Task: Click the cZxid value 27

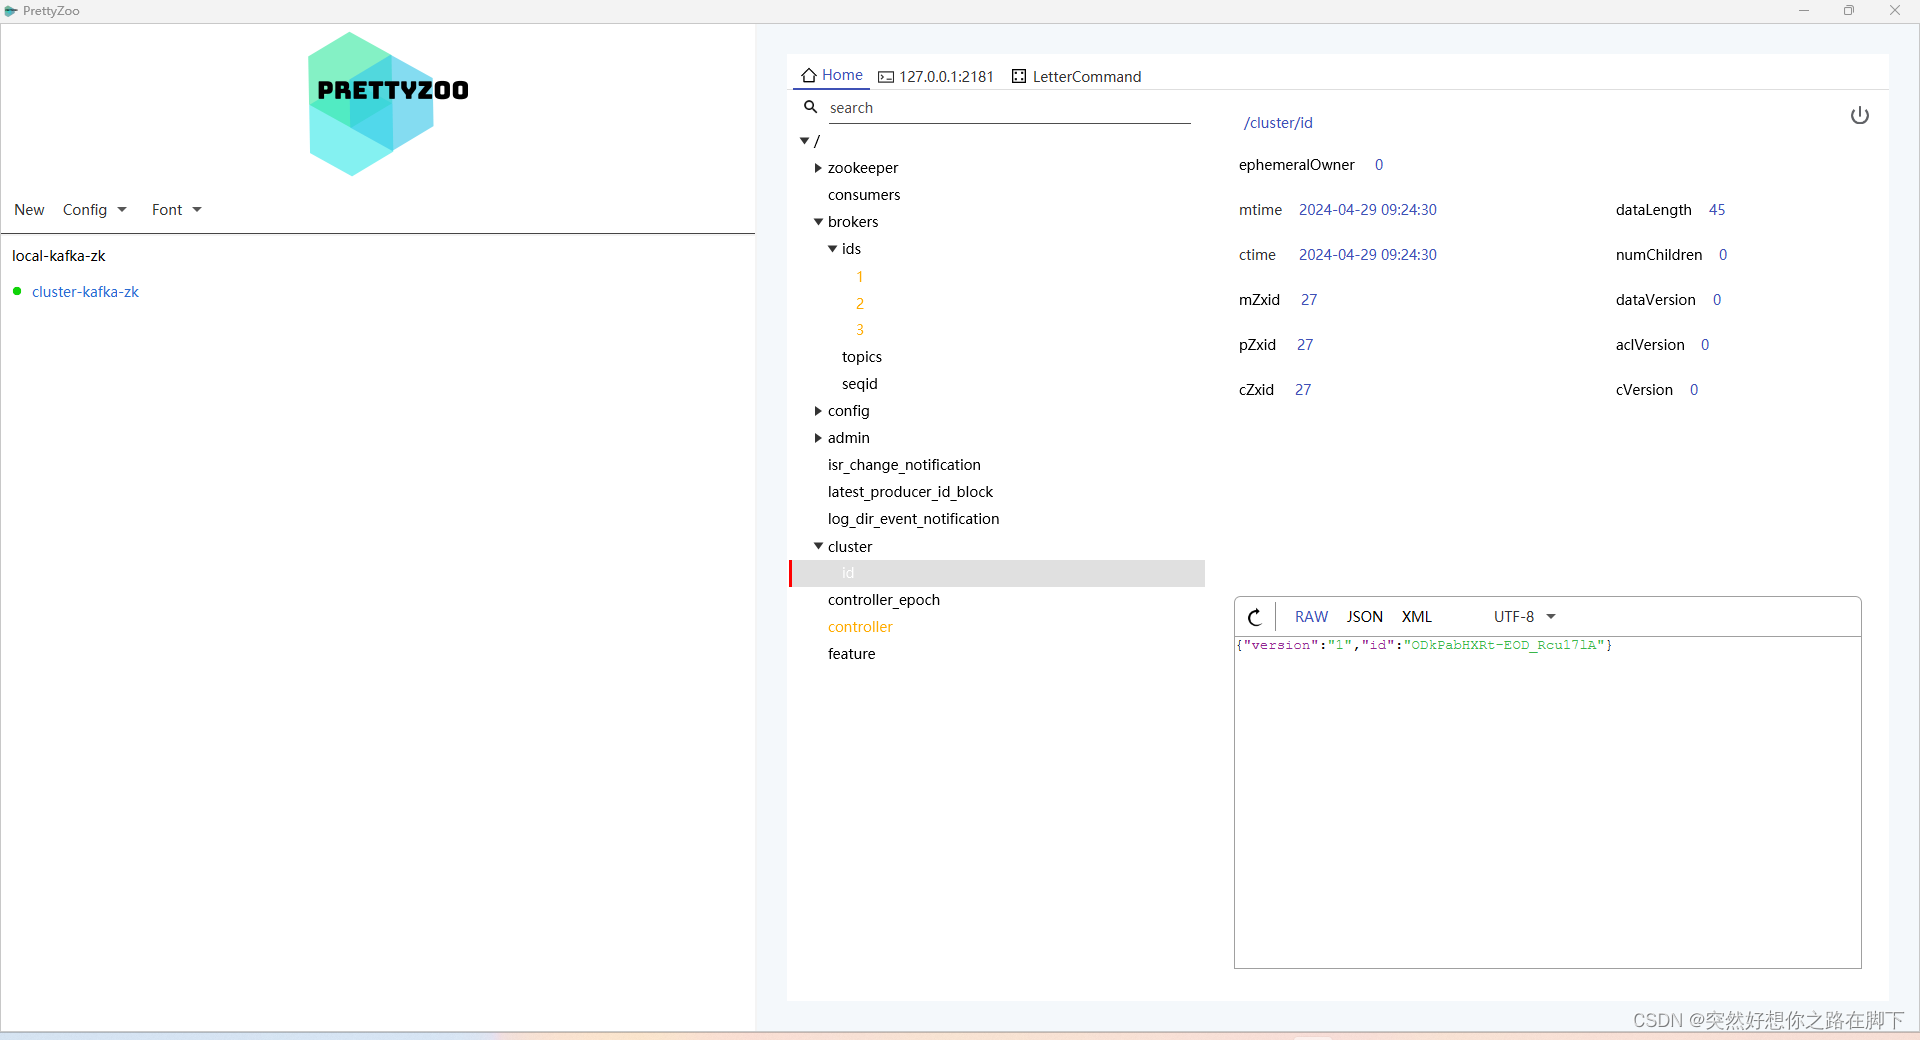Action: pos(1302,390)
